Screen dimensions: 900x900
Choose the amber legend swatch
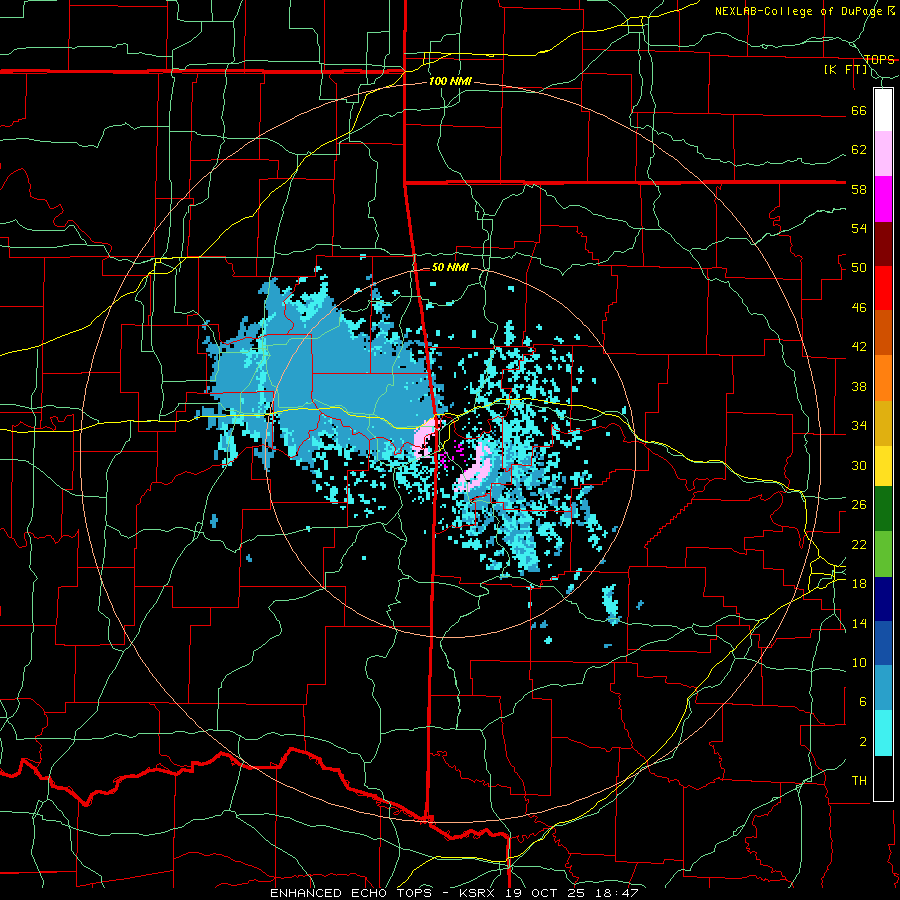coord(883,423)
